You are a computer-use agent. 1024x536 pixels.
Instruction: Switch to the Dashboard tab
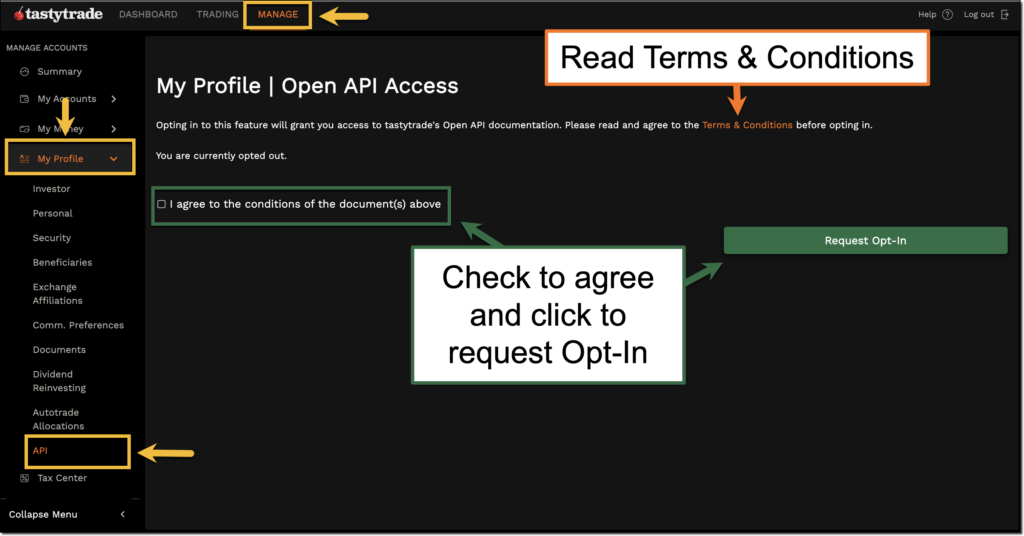click(x=148, y=14)
